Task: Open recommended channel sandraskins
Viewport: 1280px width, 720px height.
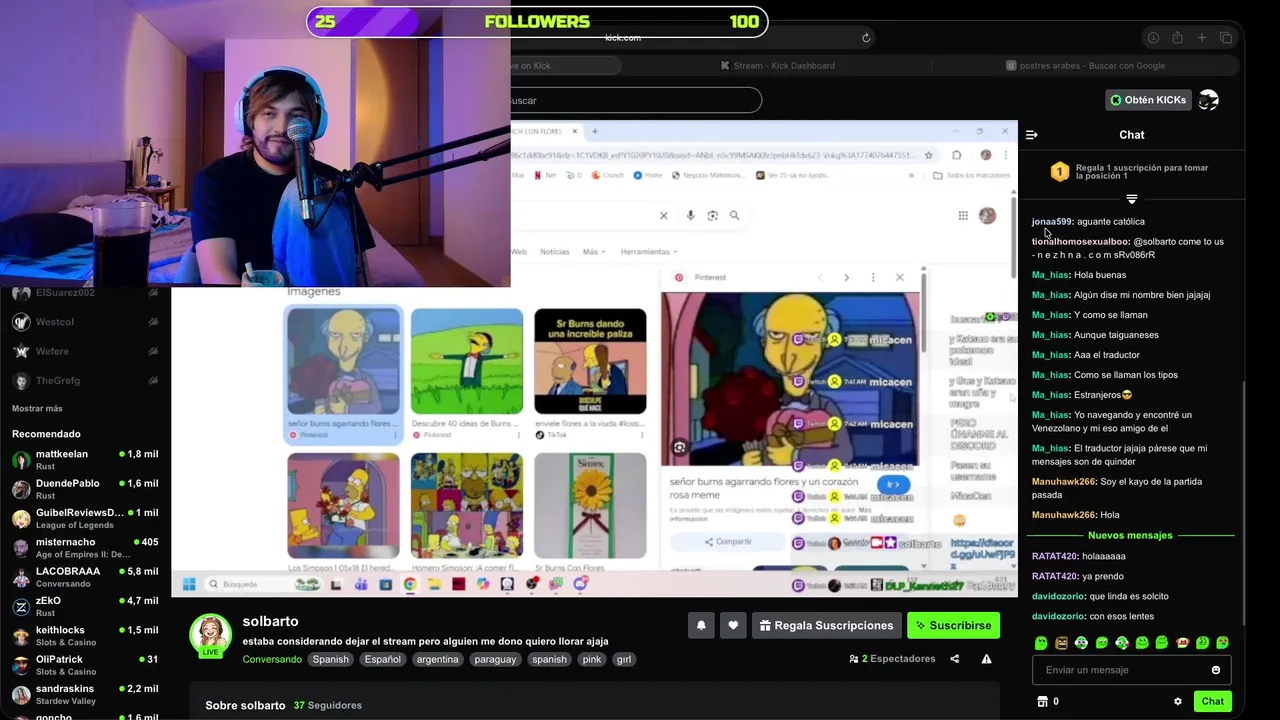Action: tap(85, 694)
